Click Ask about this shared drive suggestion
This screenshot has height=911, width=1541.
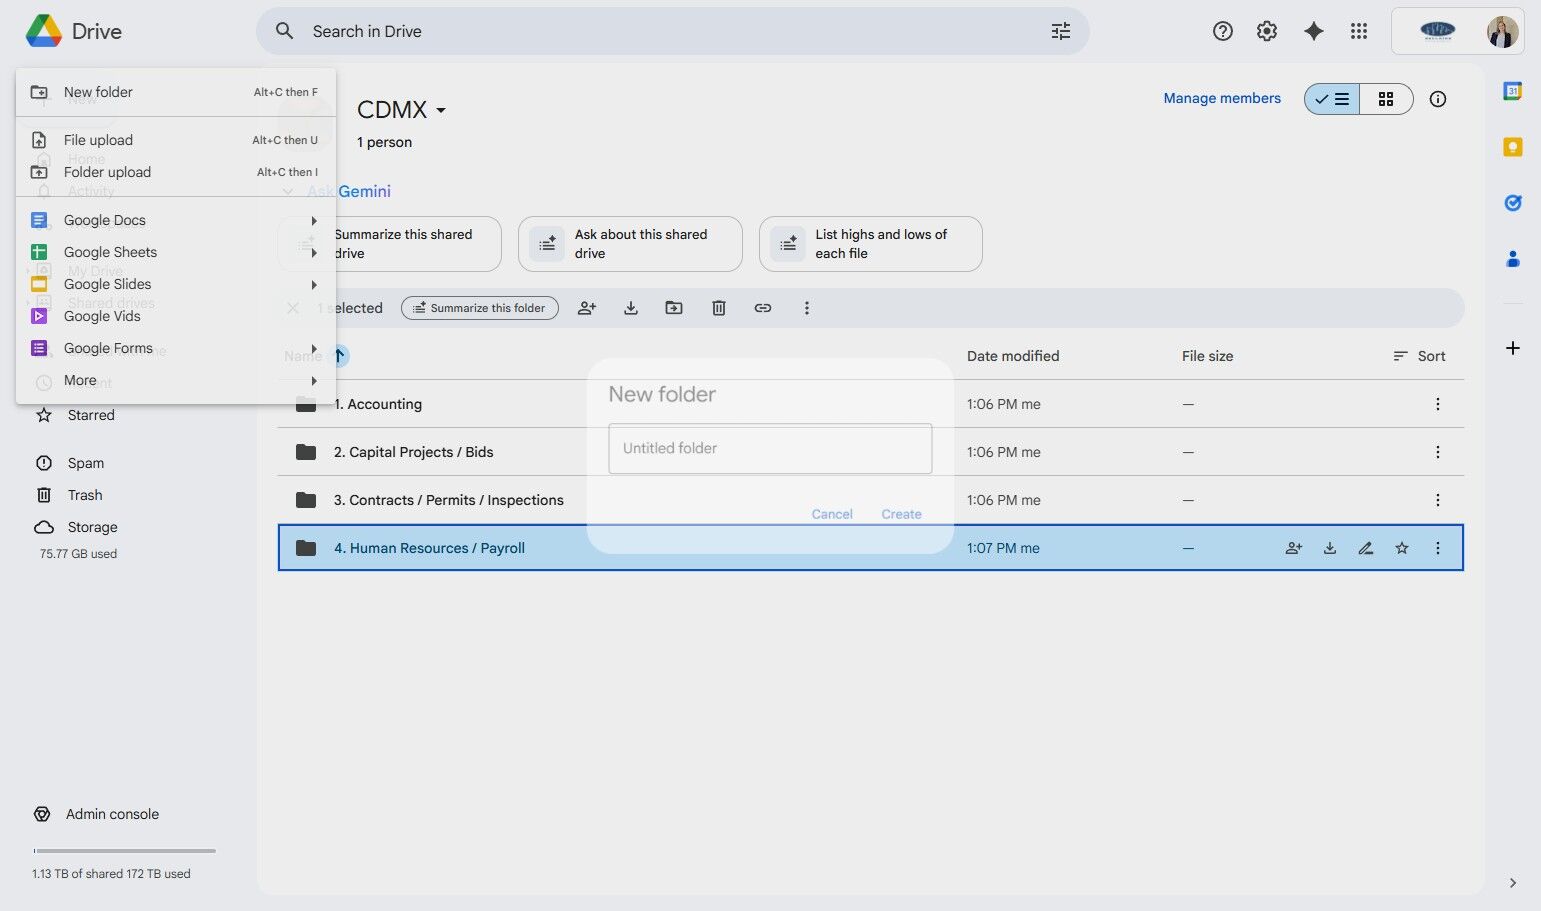tap(630, 244)
